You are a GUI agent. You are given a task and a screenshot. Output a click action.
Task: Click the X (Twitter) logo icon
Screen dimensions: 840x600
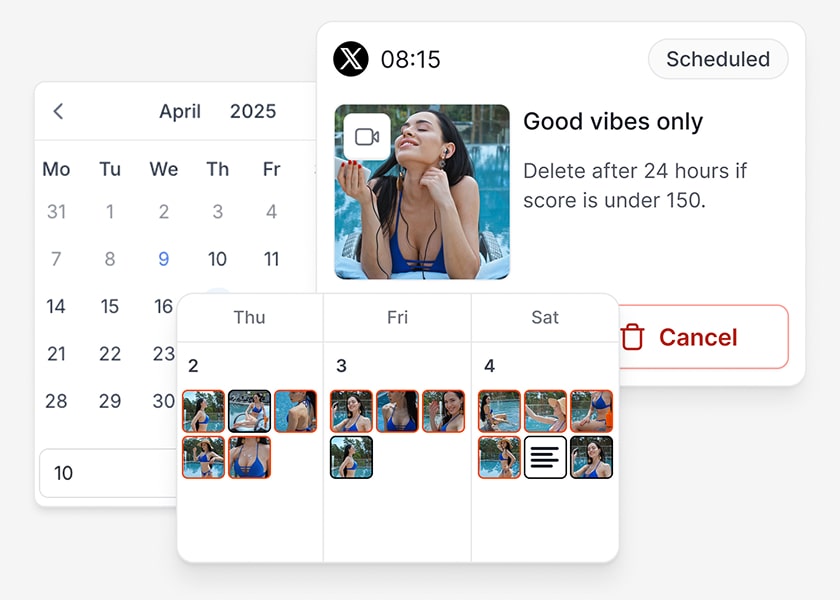[350, 59]
